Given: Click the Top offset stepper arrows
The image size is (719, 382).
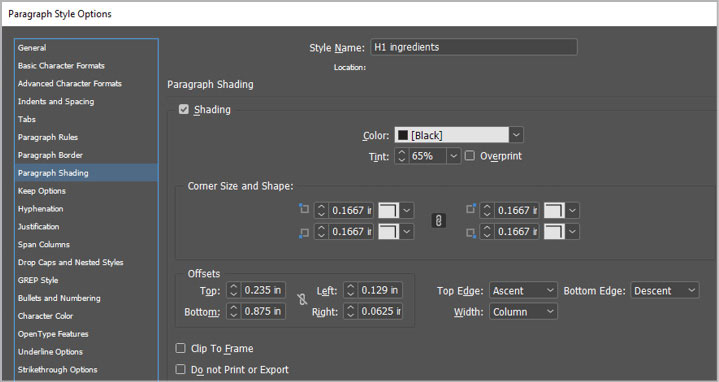Looking at the screenshot, I should click(234, 290).
